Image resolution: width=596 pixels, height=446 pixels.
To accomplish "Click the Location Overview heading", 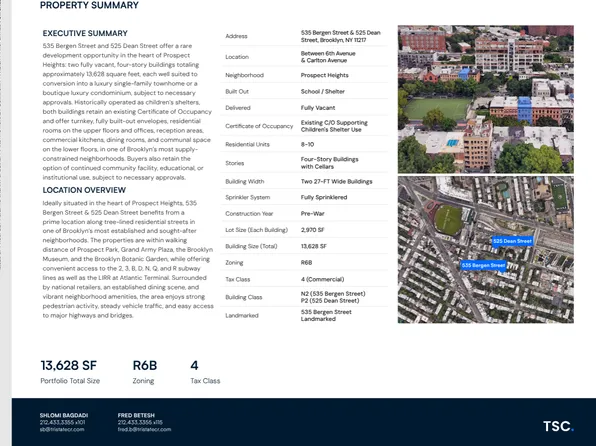I will 84,190.
